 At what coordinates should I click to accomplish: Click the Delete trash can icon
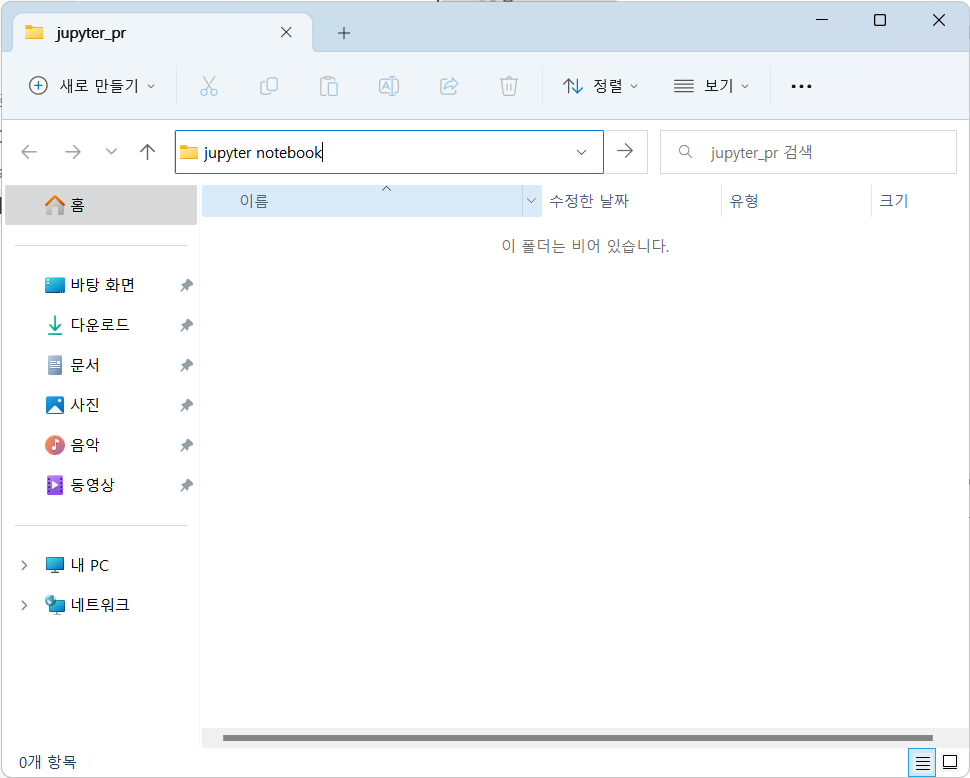coord(509,86)
